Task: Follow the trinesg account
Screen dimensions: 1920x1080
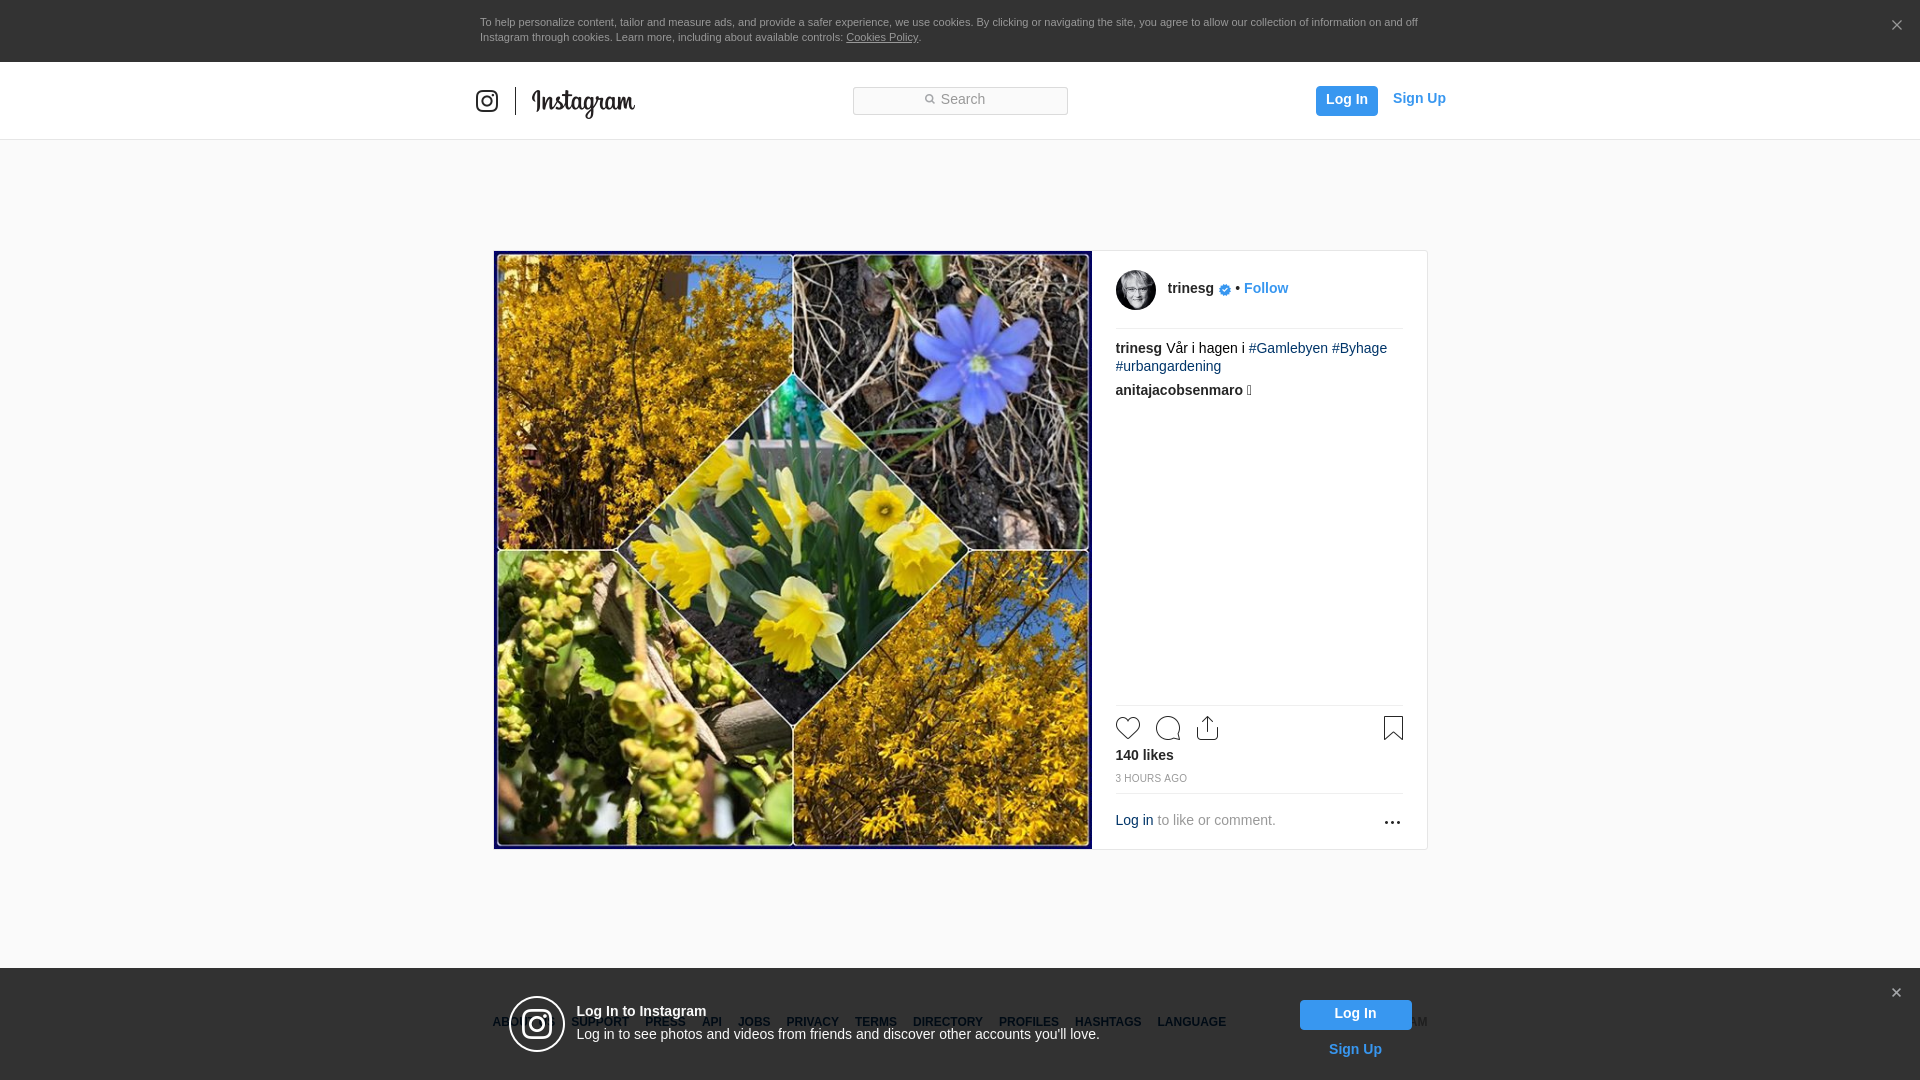Action: (x=1265, y=288)
